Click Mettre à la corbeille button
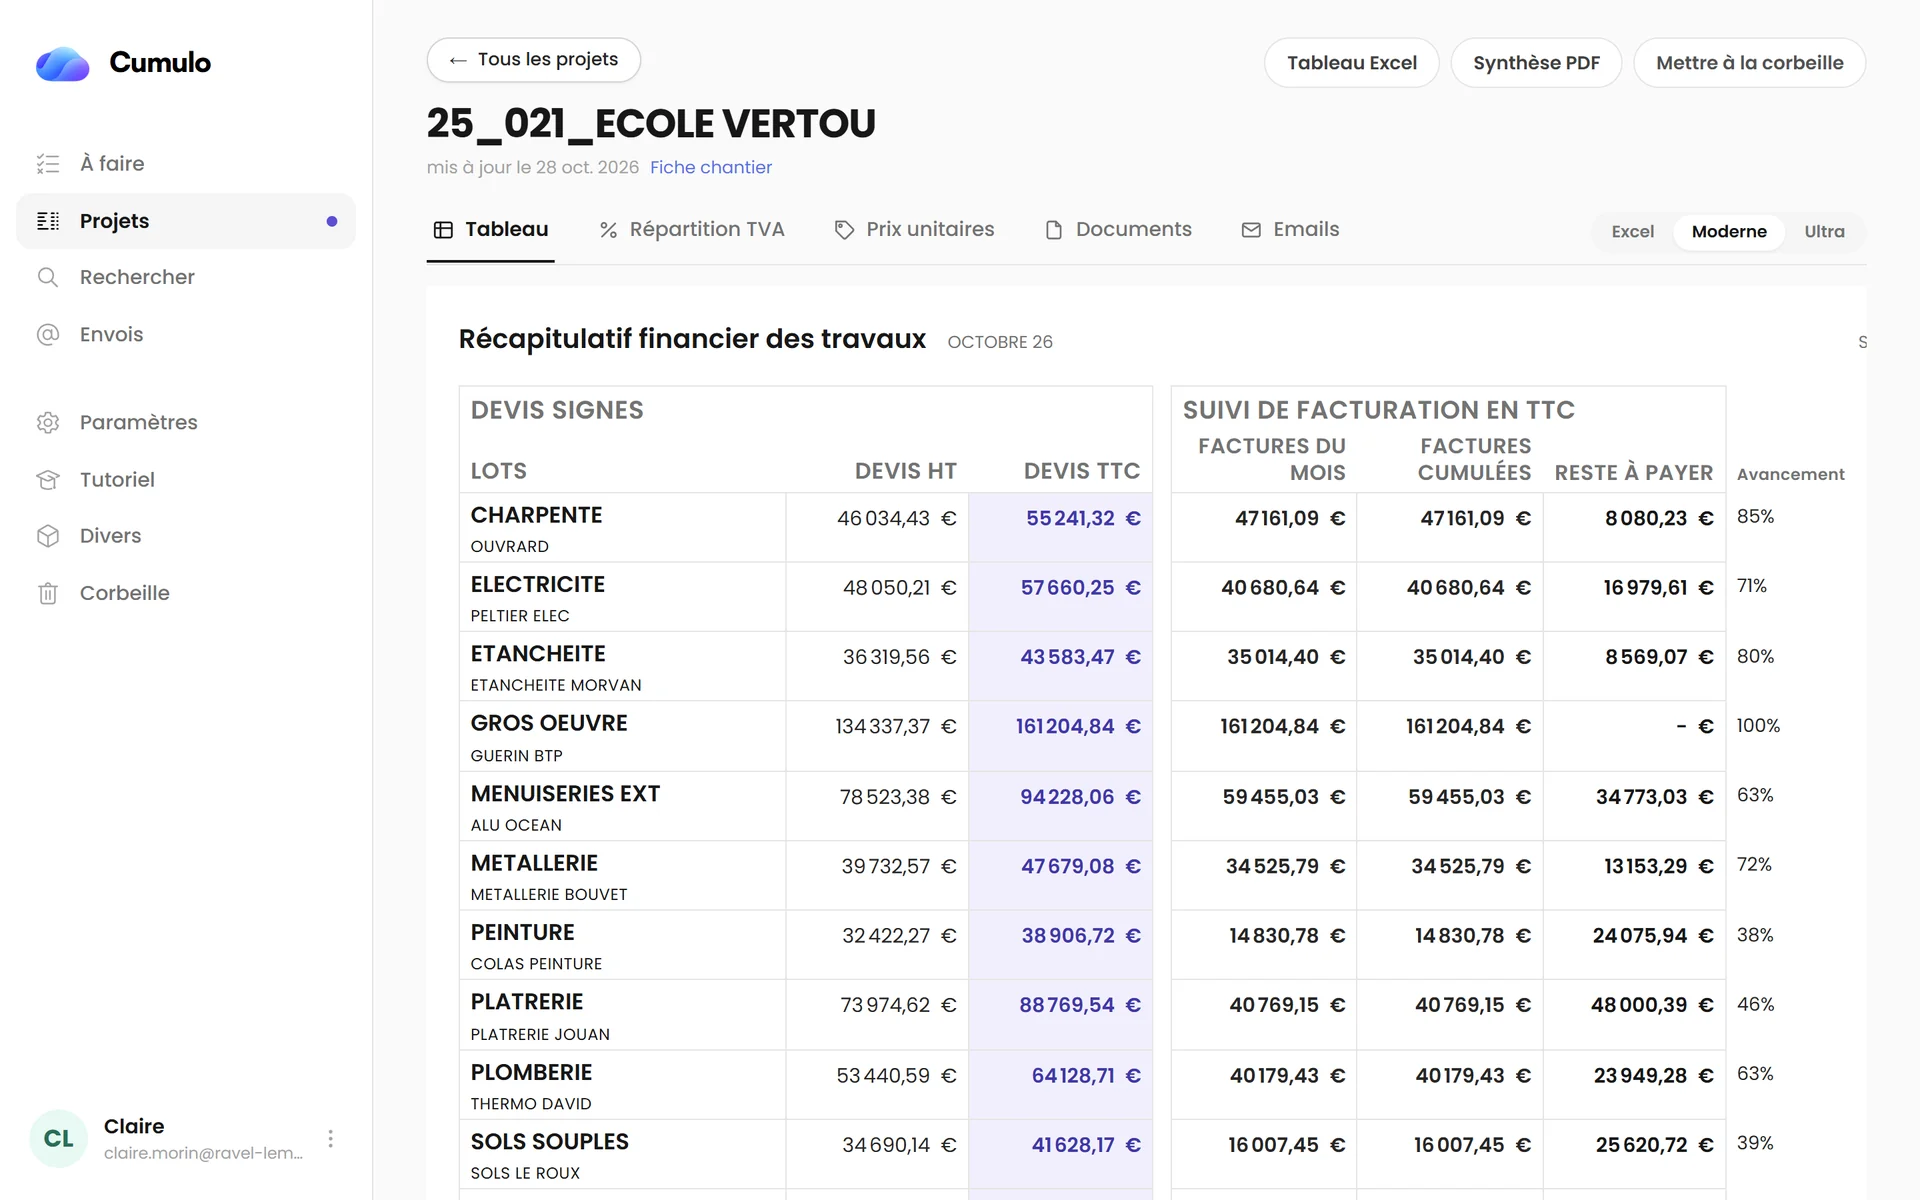Viewport: 1920px width, 1200px height. [x=1749, y=63]
